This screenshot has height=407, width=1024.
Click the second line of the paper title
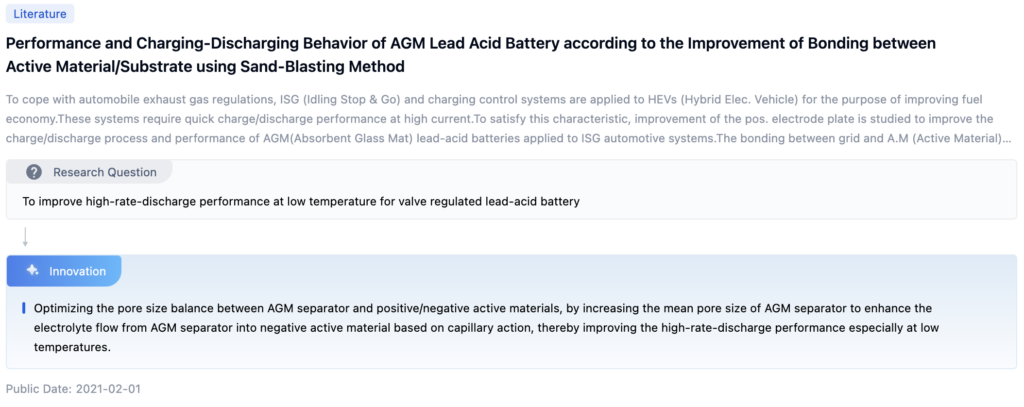(205, 67)
